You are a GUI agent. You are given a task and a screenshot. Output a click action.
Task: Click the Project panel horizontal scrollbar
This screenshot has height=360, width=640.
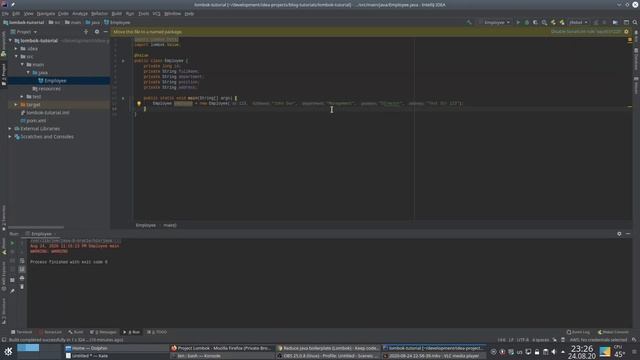pos(36,227)
